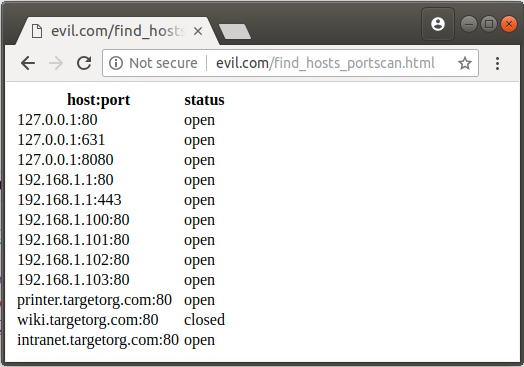The height and width of the screenshot is (367, 524).
Task: Maximize the browser window
Action: click(489, 24)
